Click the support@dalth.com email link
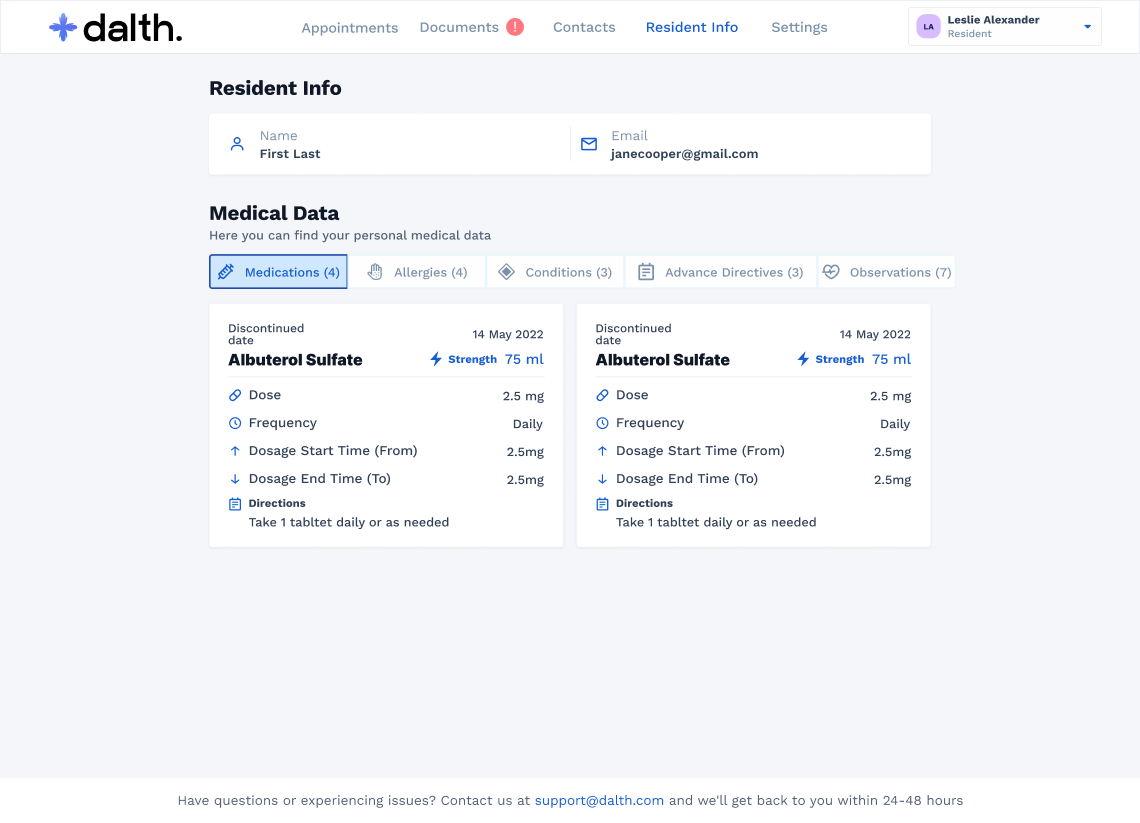 click(599, 800)
